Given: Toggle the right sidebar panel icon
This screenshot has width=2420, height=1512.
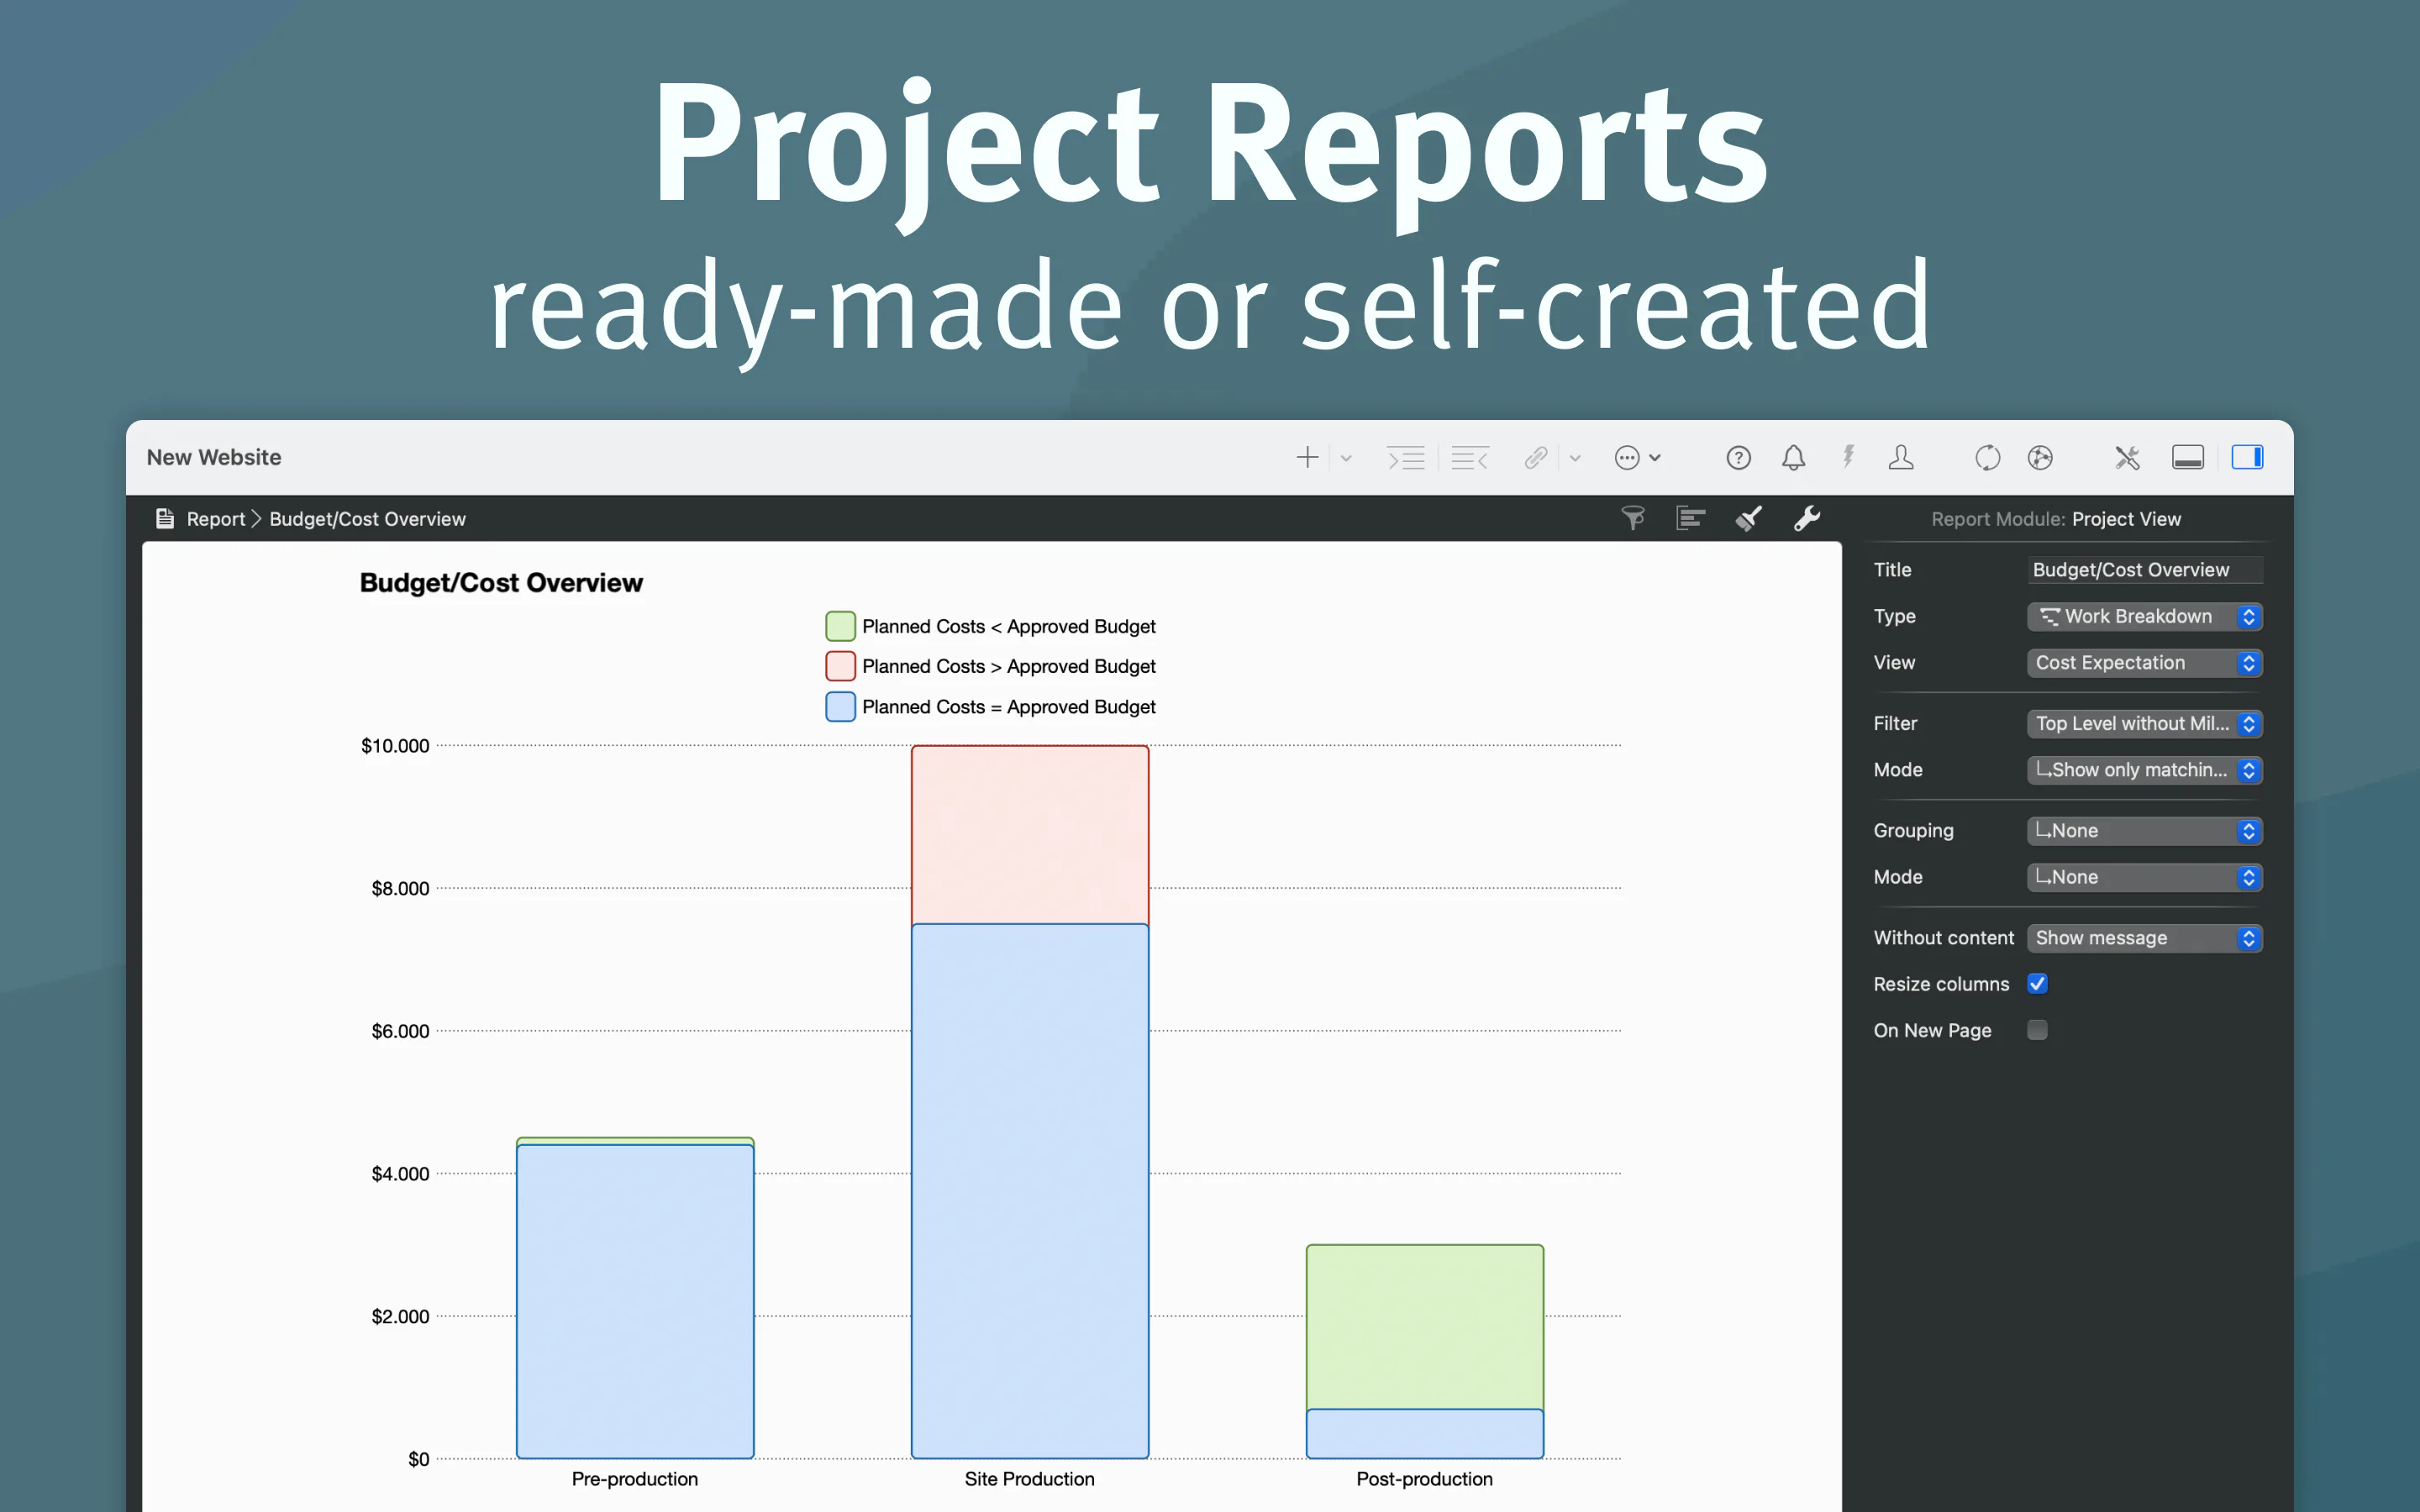Looking at the screenshot, I should click(x=2247, y=458).
